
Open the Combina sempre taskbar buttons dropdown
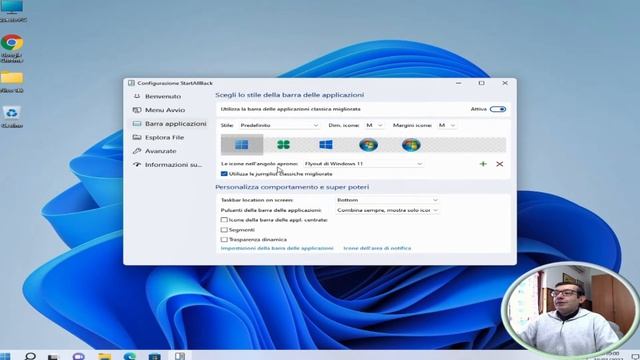(x=387, y=210)
